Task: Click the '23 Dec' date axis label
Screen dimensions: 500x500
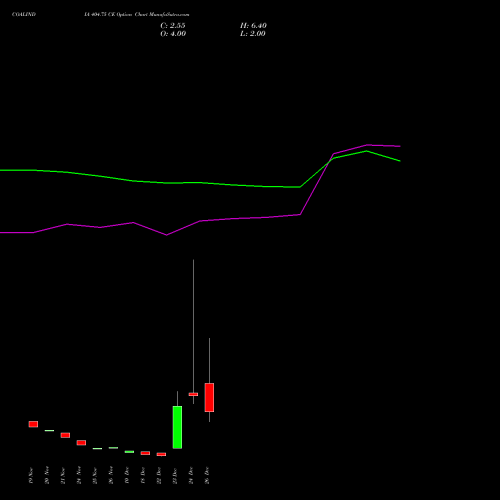Action: 175,475
